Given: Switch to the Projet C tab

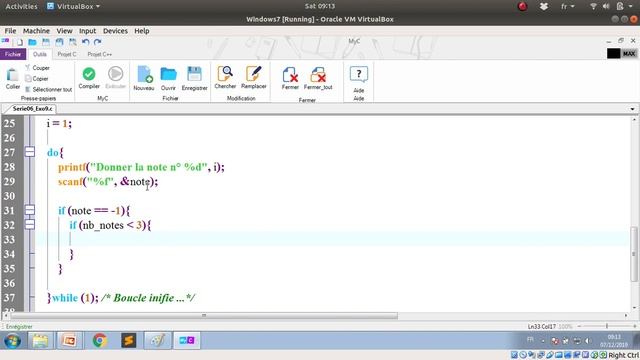Looking at the screenshot, I should 67,54.
